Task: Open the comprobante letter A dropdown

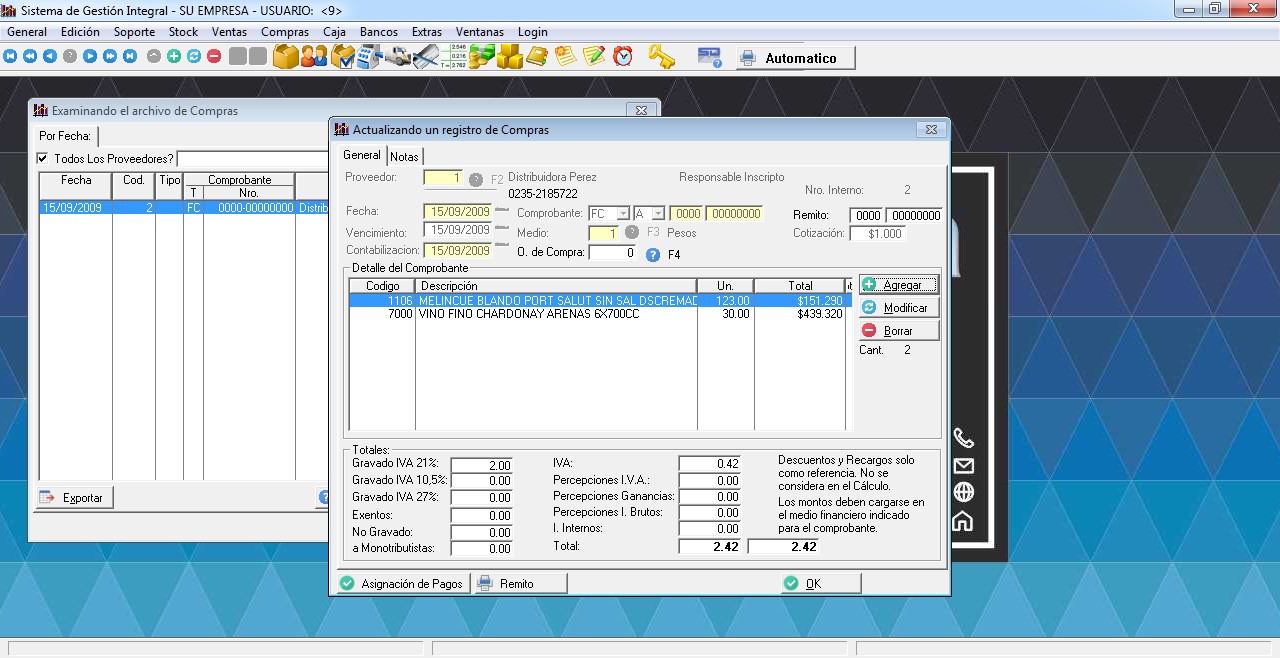Action: [657, 214]
